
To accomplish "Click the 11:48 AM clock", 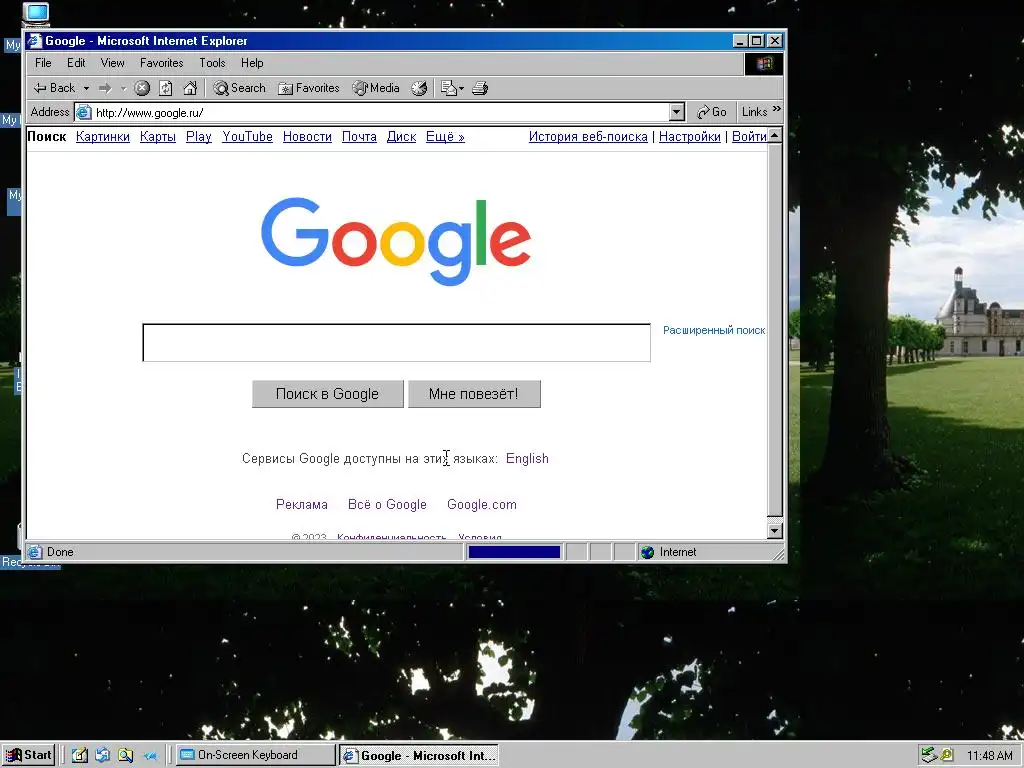I will [x=989, y=756].
